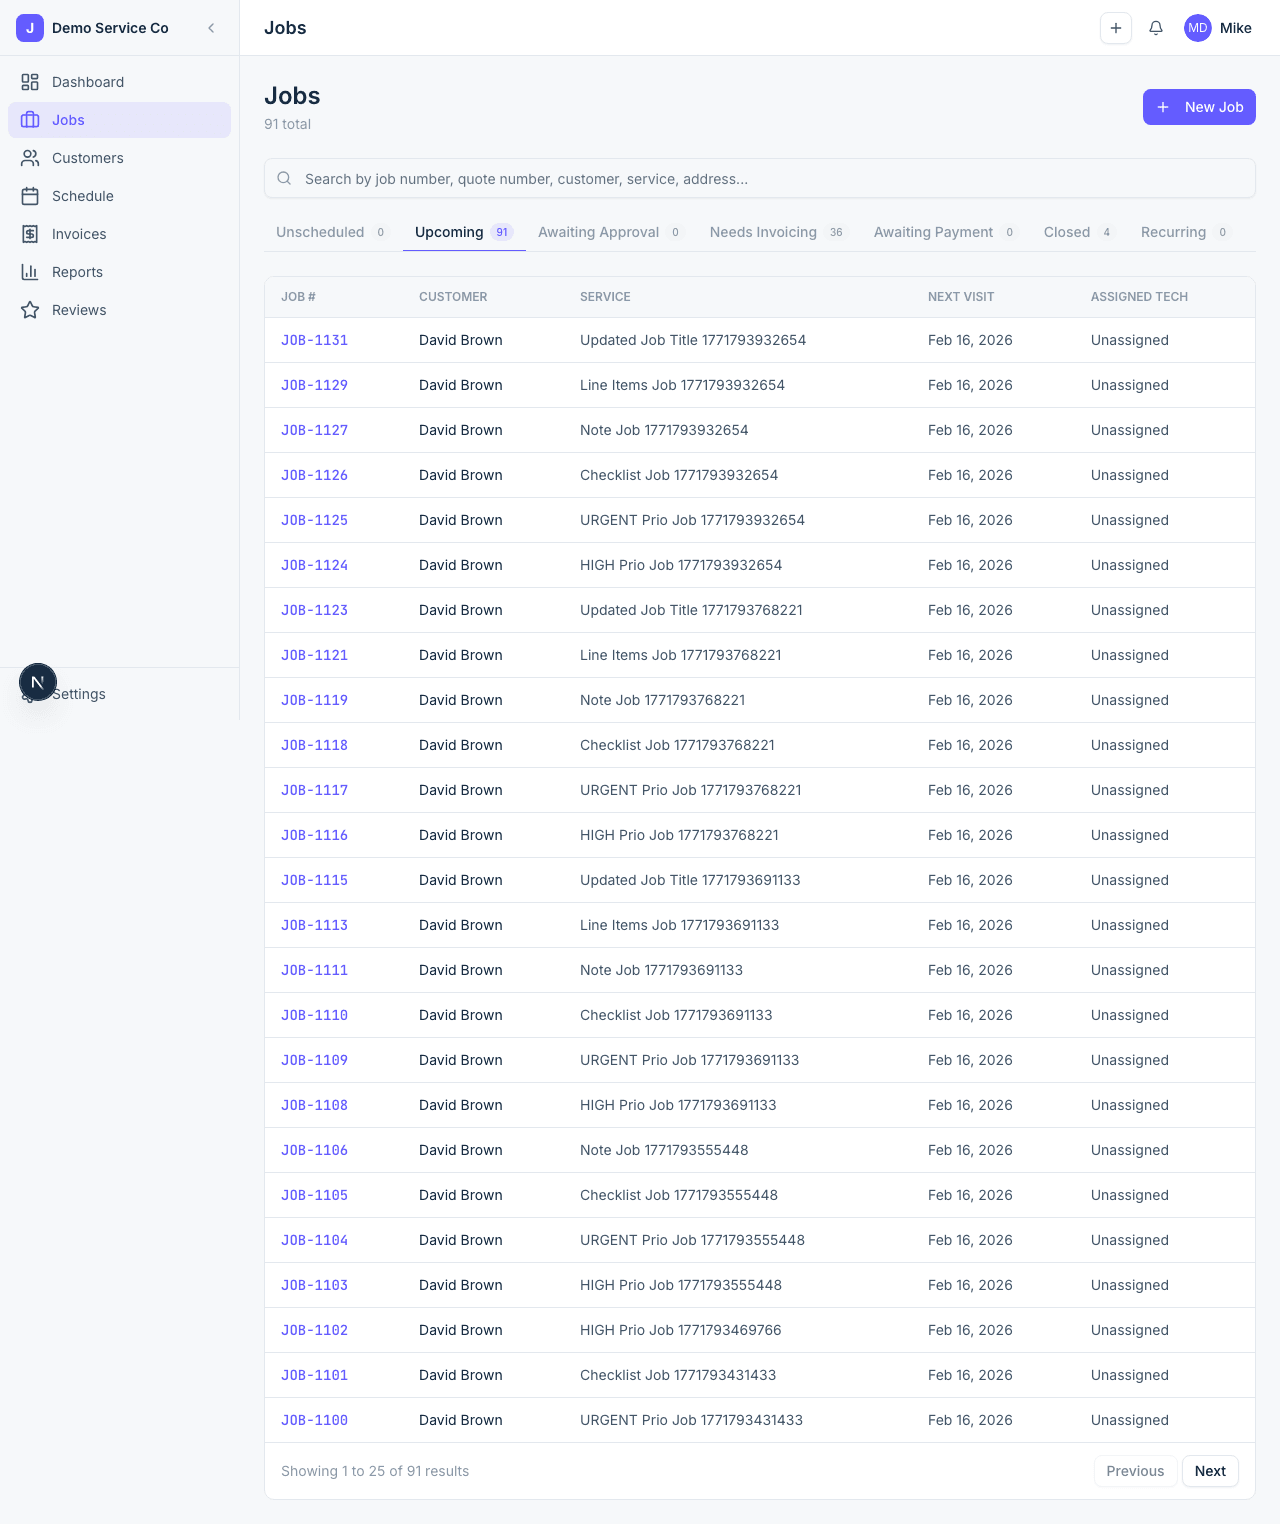
Task: Open job JOB-1129
Action: 314,385
